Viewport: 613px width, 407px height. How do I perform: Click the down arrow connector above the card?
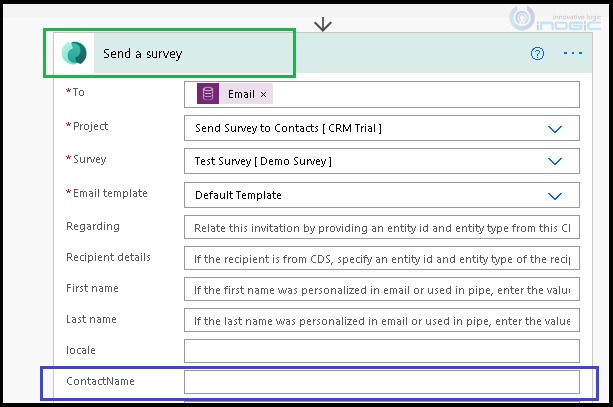click(x=322, y=23)
